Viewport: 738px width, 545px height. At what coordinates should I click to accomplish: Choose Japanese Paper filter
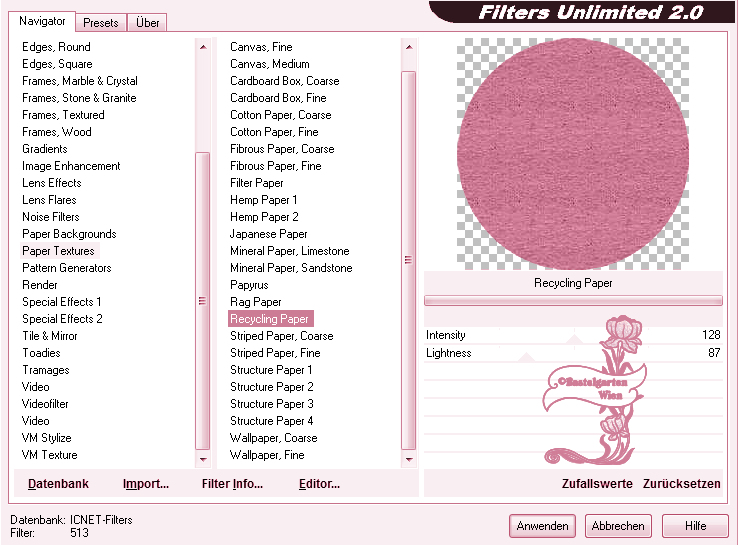[268, 234]
